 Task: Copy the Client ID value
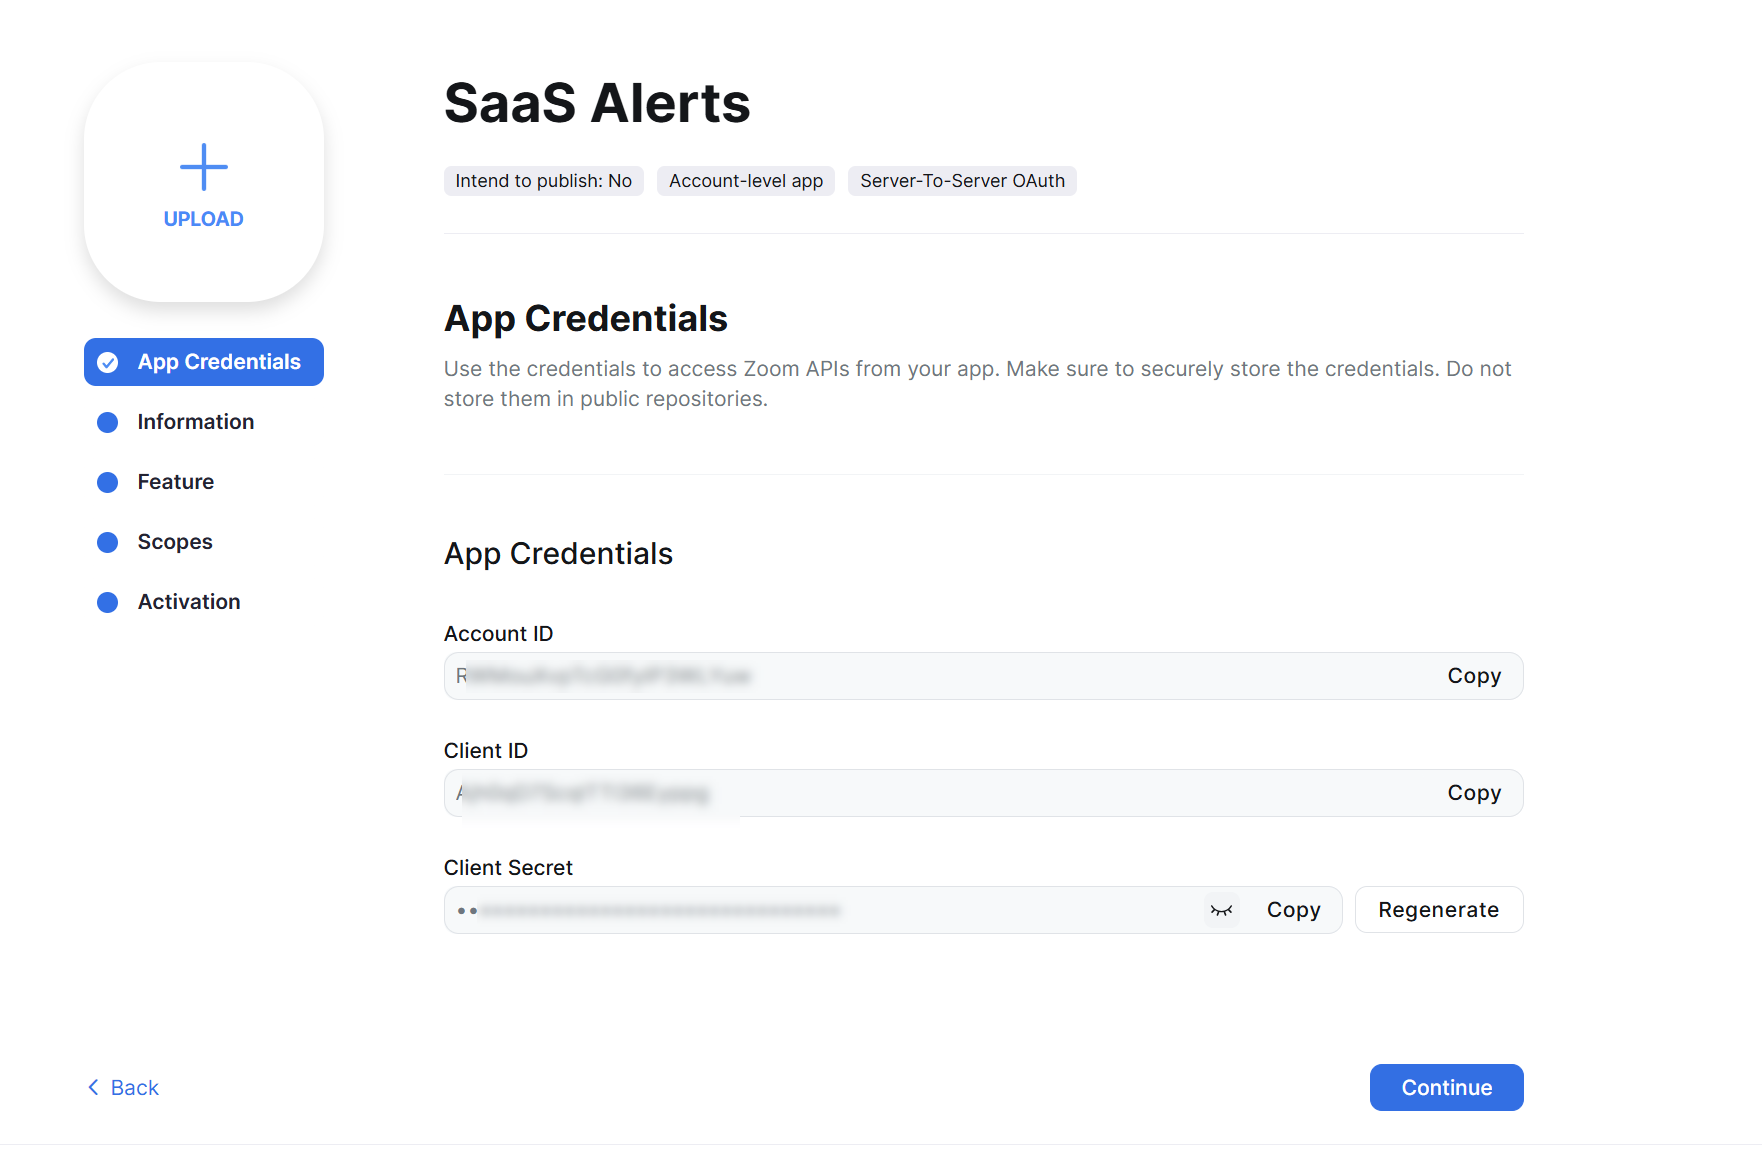click(1474, 793)
